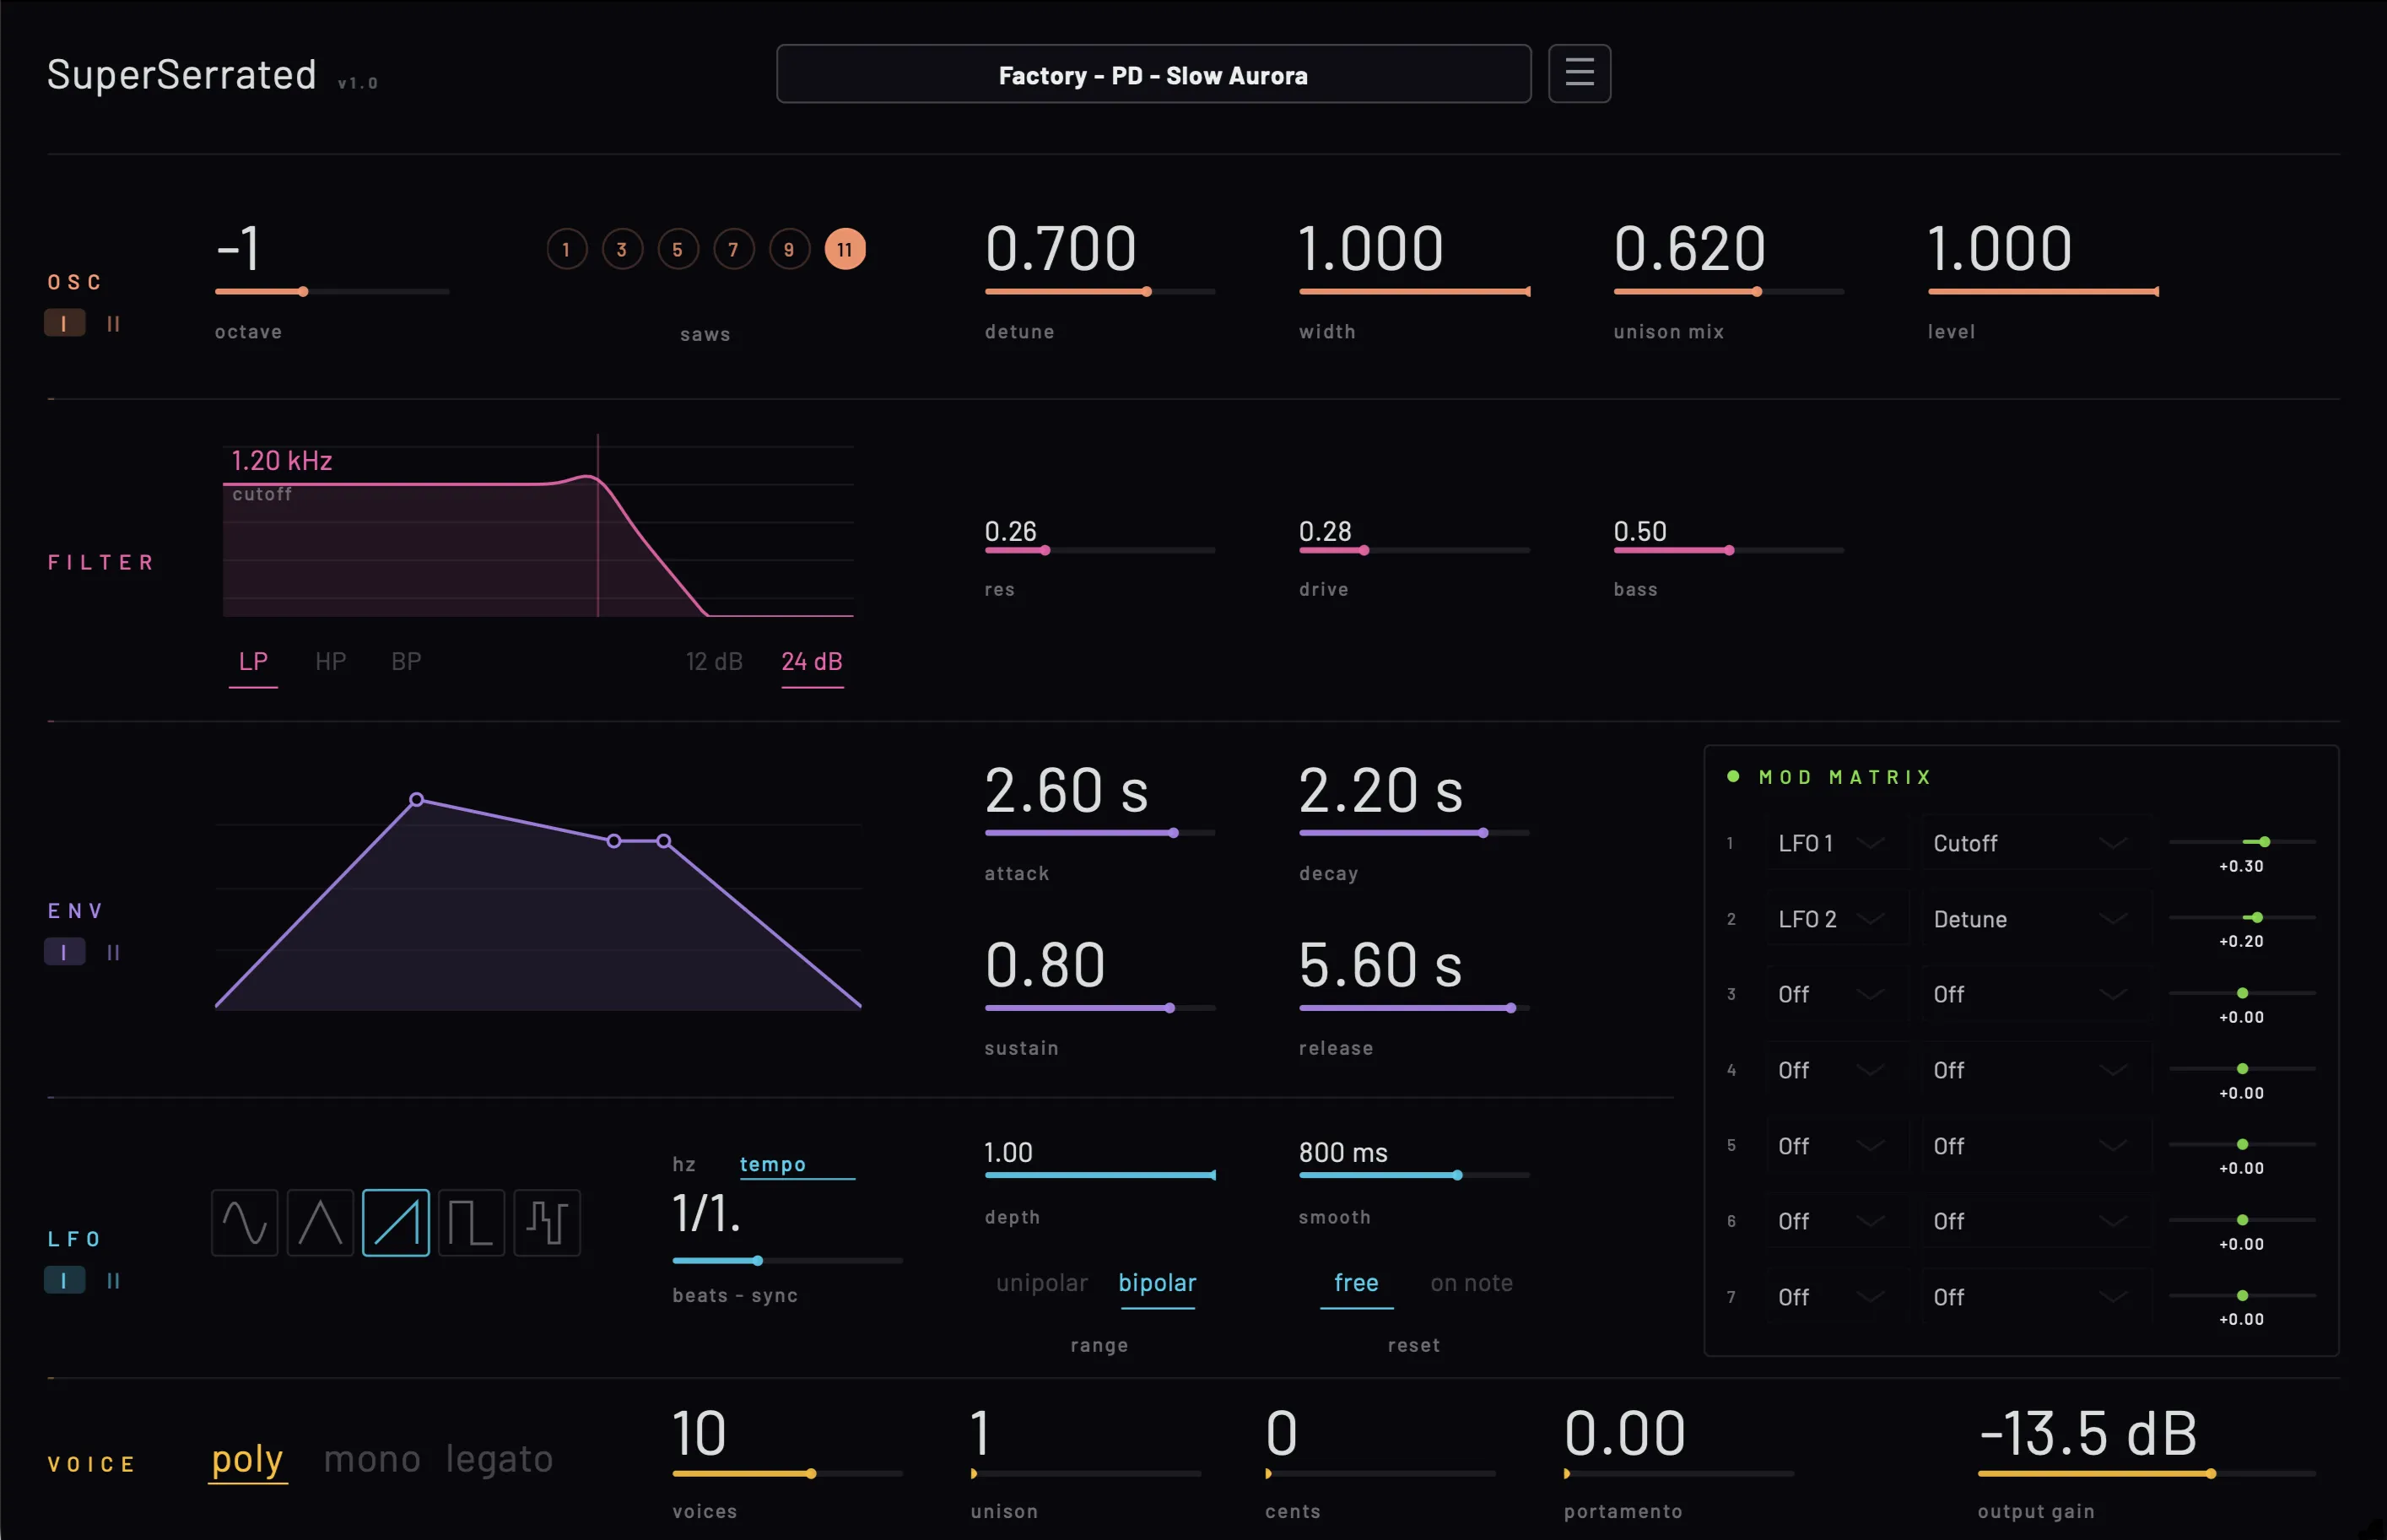Select HP filter type
This screenshot has height=1540, width=2387.
pyautogui.click(x=331, y=661)
